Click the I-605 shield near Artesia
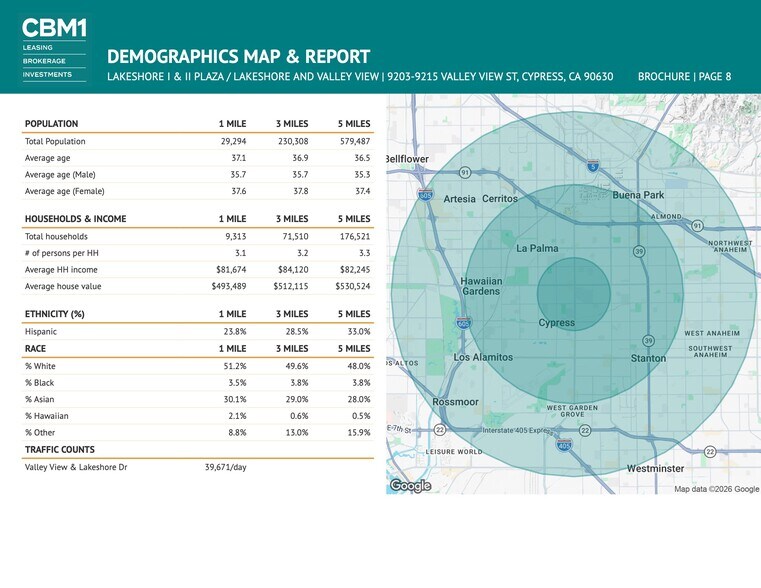 [x=425, y=195]
